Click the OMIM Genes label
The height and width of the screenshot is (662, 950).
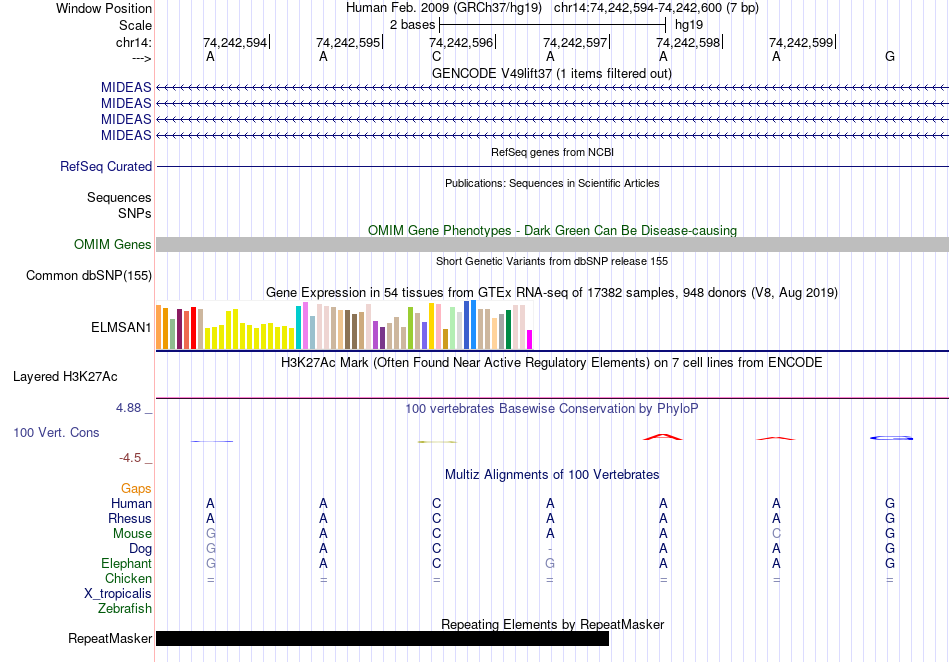tap(112, 244)
